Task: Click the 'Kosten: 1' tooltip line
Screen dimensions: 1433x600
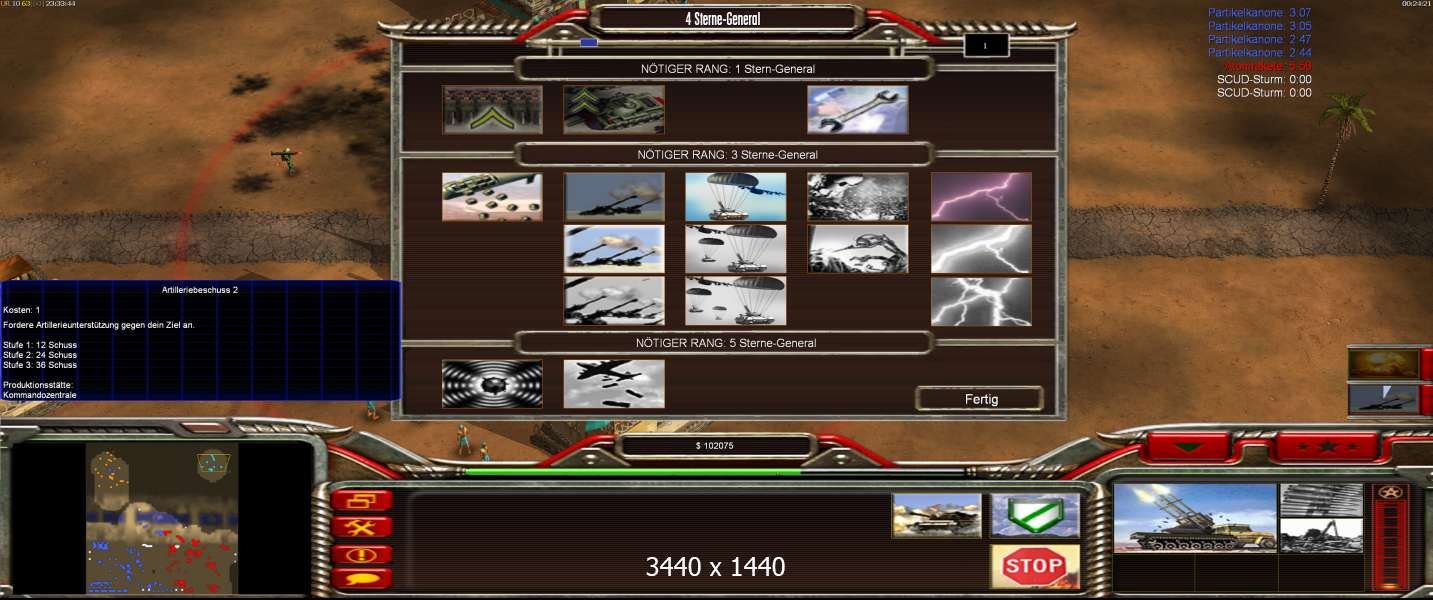Action: [x=22, y=310]
